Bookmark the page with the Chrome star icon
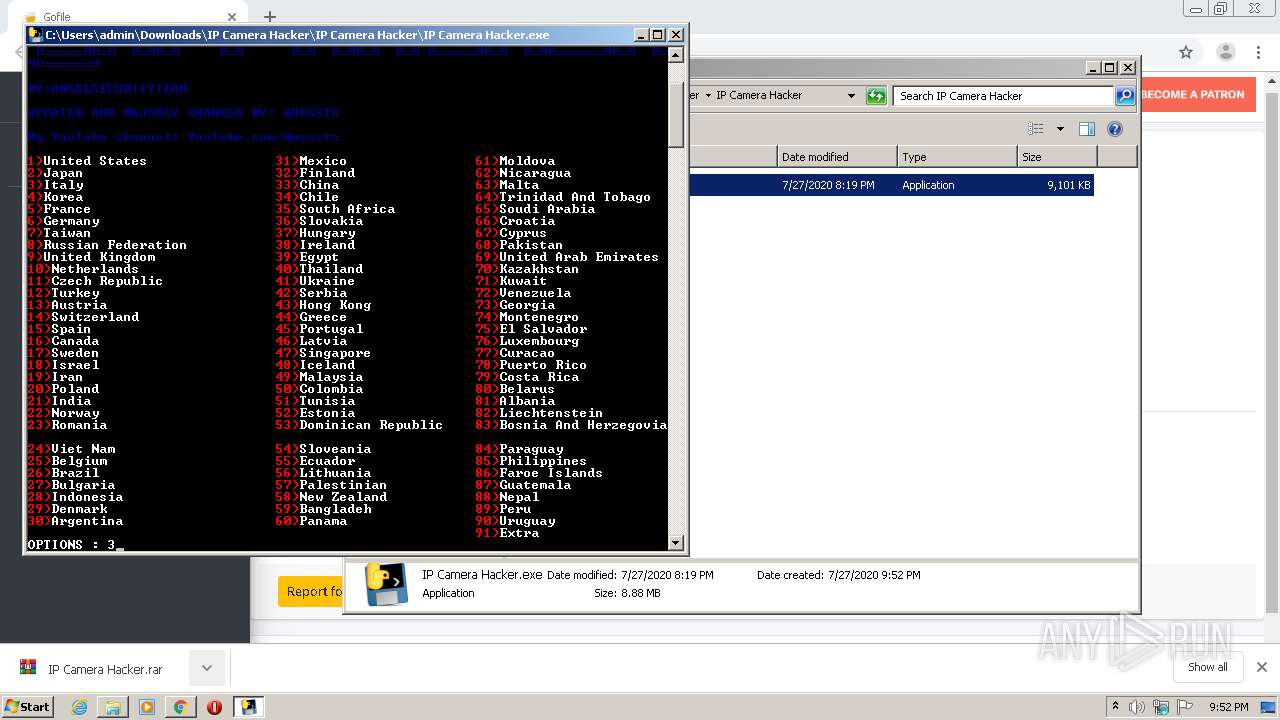 [x=1186, y=52]
